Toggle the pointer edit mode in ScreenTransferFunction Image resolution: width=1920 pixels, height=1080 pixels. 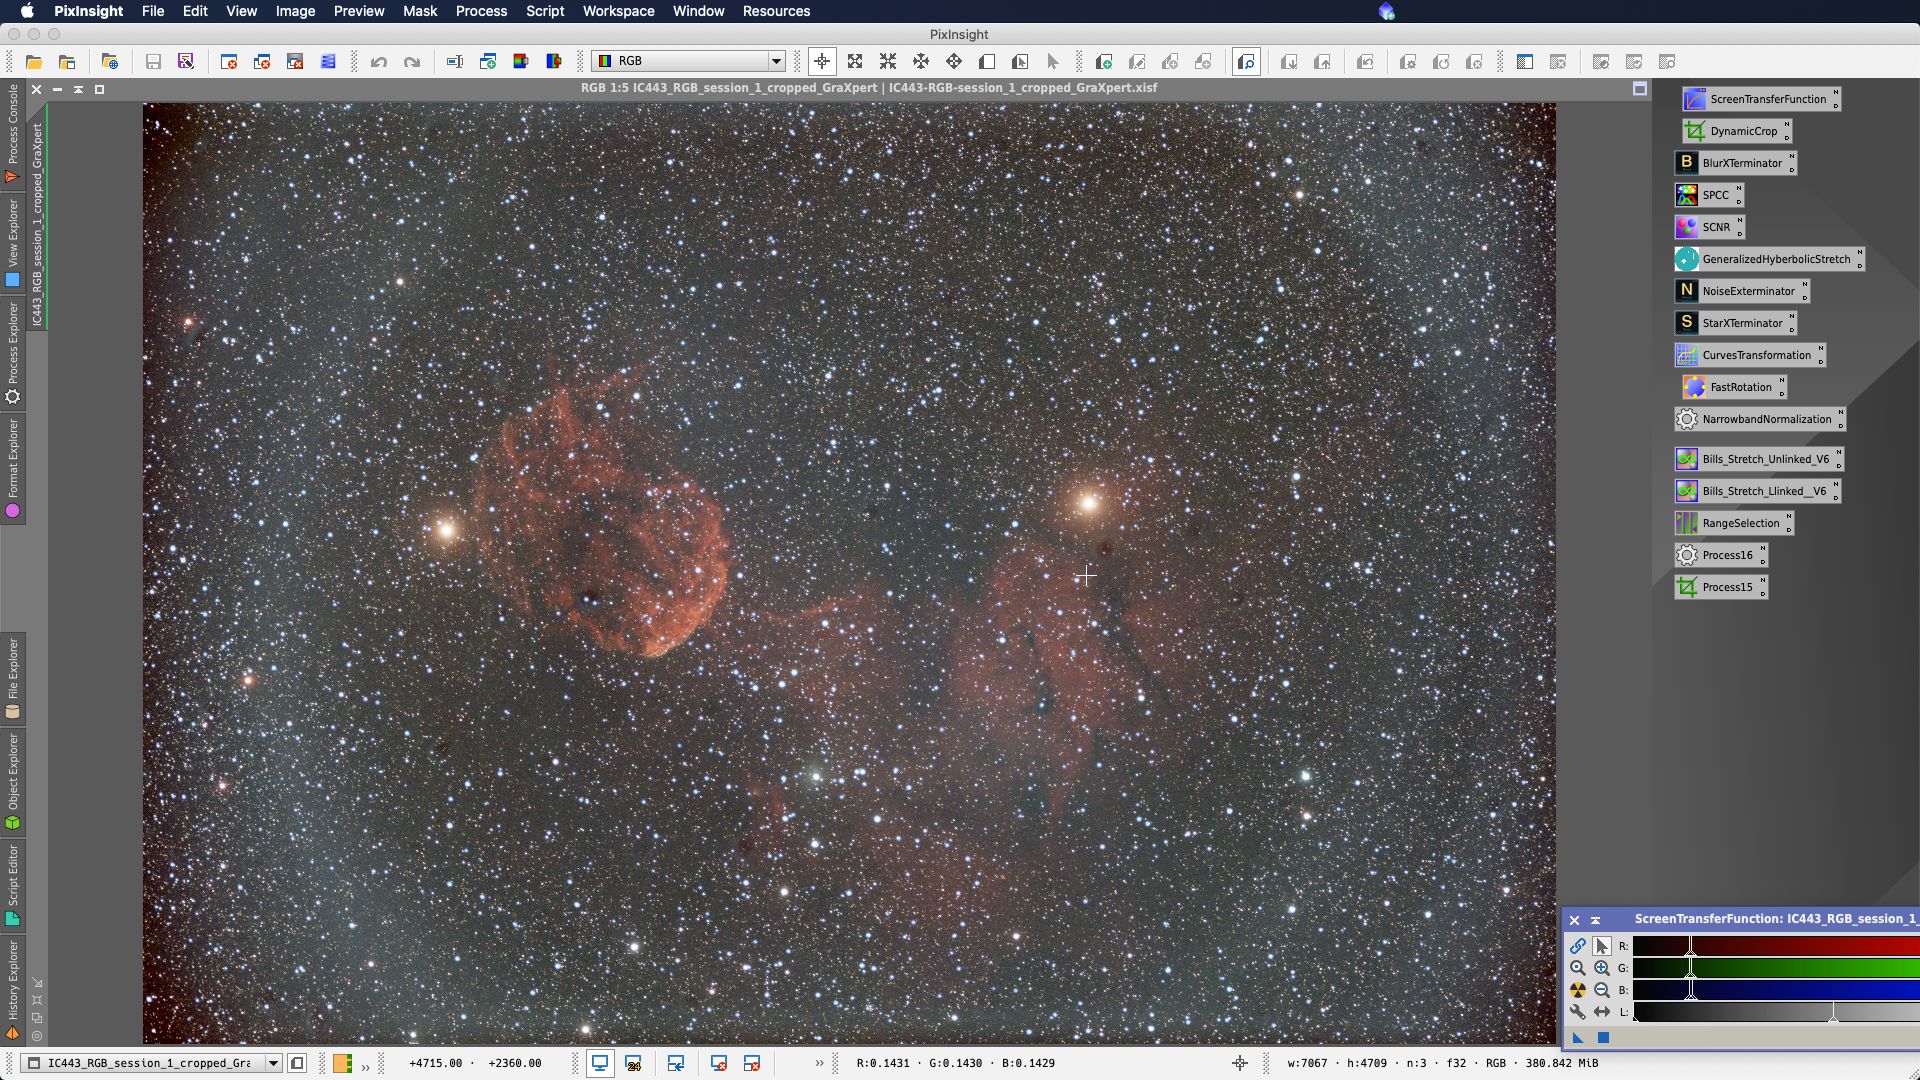click(1602, 946)
